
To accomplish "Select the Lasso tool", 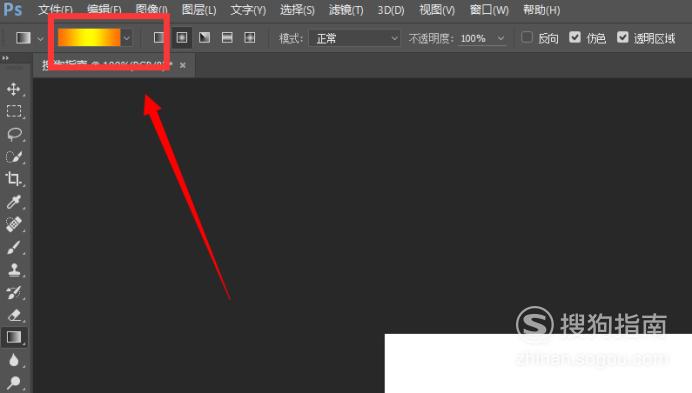I will pyautogui.click(x=14, y=134).
